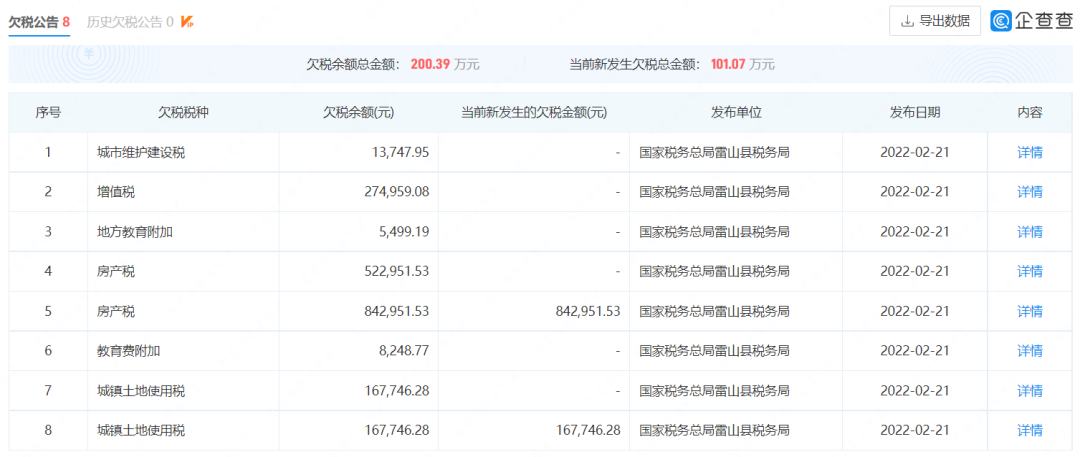Click the 欠税税种 column header

183,112
